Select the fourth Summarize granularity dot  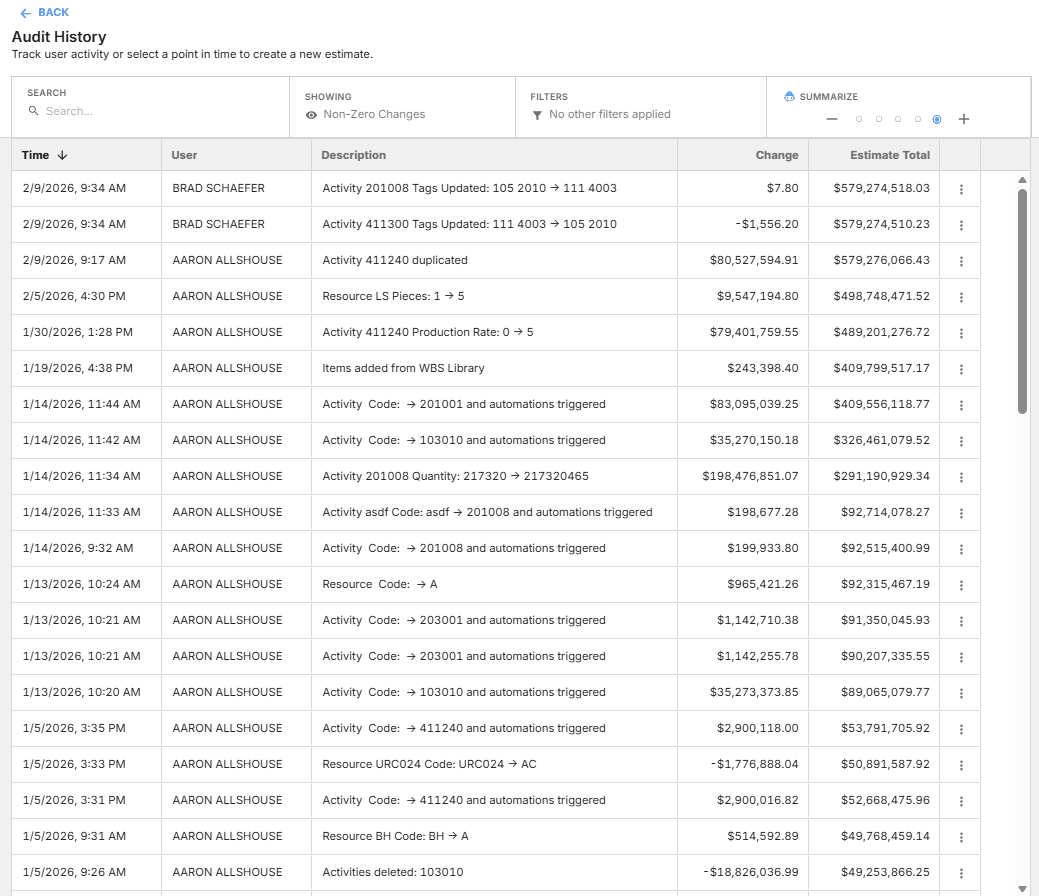pos(918,119)
